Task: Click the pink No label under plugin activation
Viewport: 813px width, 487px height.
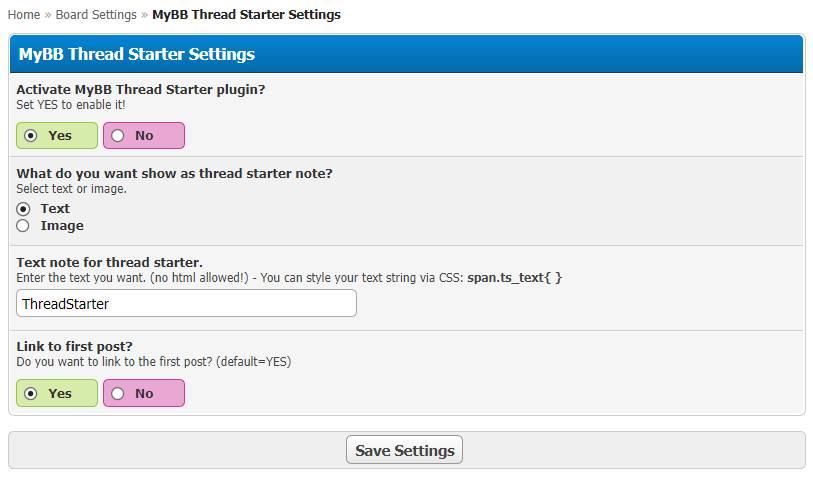Action: click(144, 136)
